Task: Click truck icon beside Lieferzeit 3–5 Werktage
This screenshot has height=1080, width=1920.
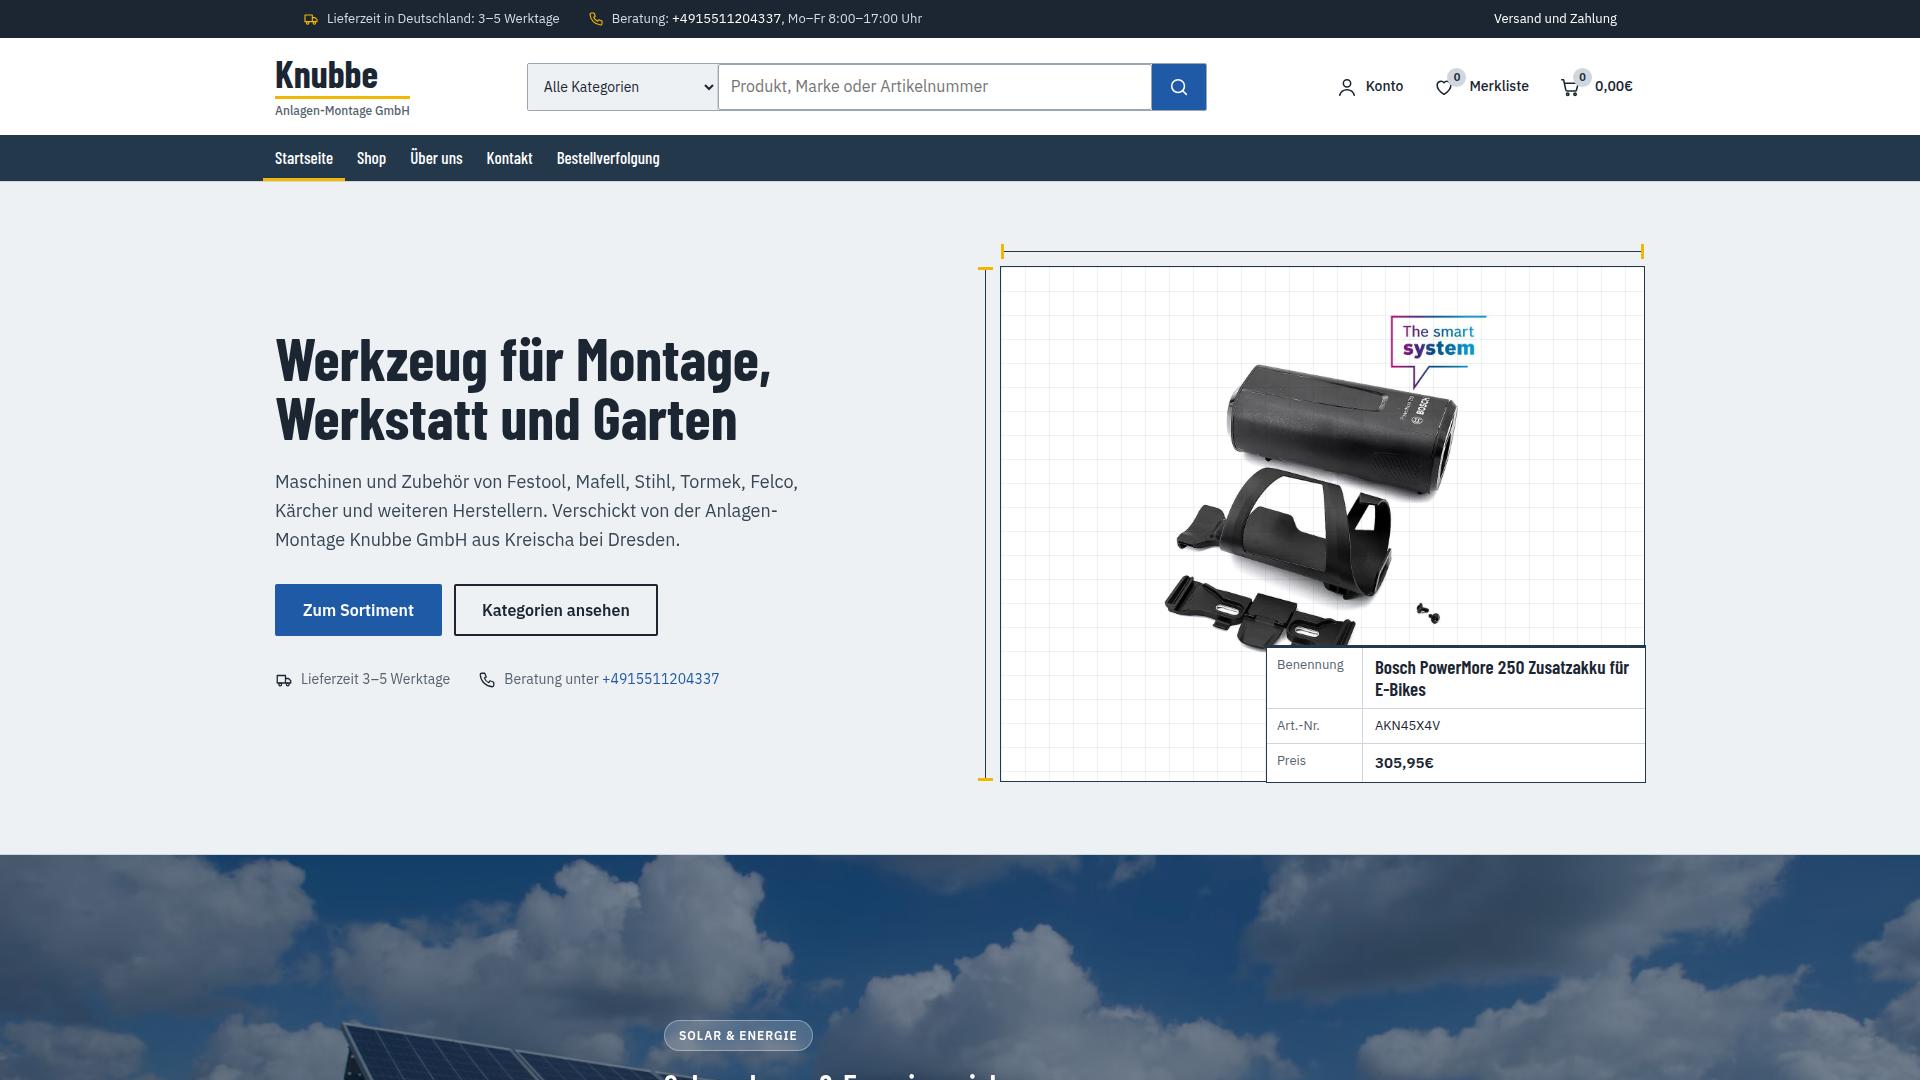Action: click(284, 680)
